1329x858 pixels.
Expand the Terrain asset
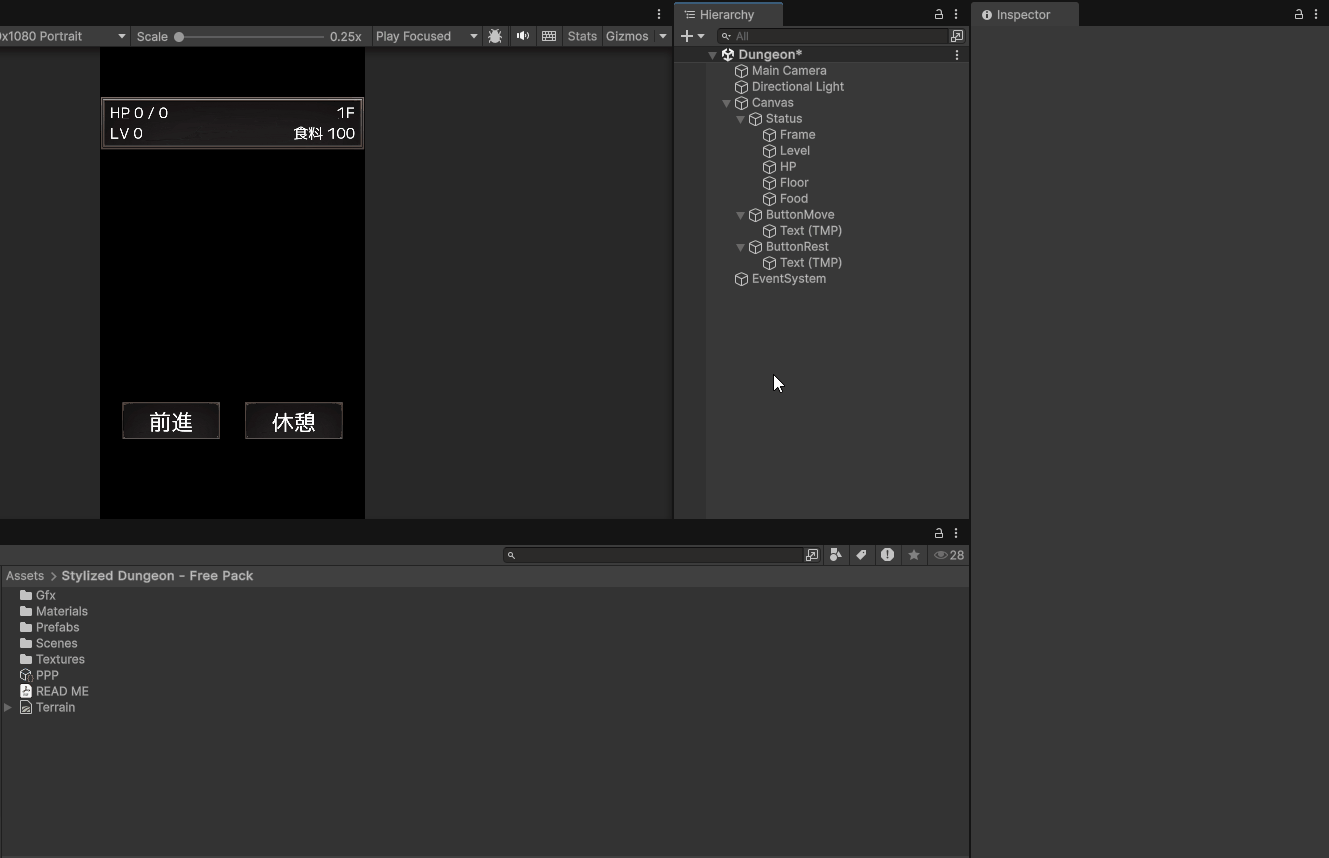tap(8, 707)
